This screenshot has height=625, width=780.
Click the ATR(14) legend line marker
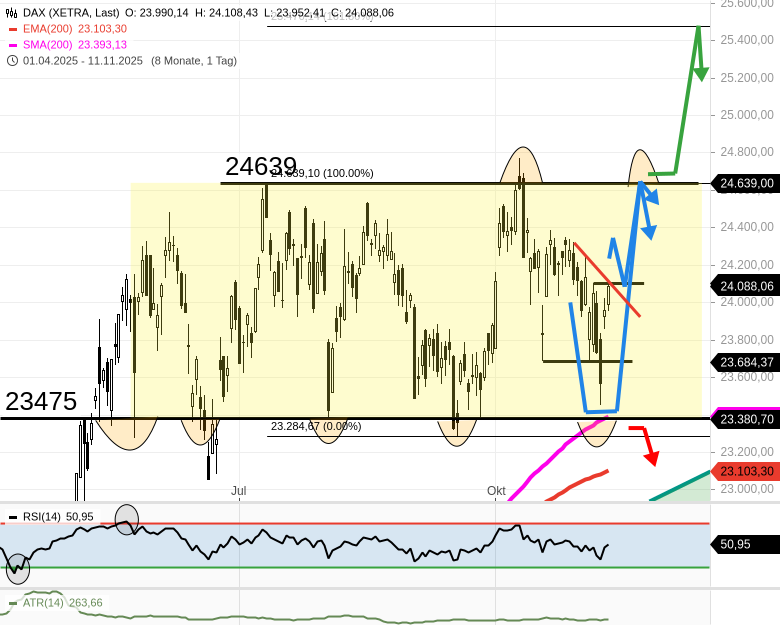[x=12, y=603]
